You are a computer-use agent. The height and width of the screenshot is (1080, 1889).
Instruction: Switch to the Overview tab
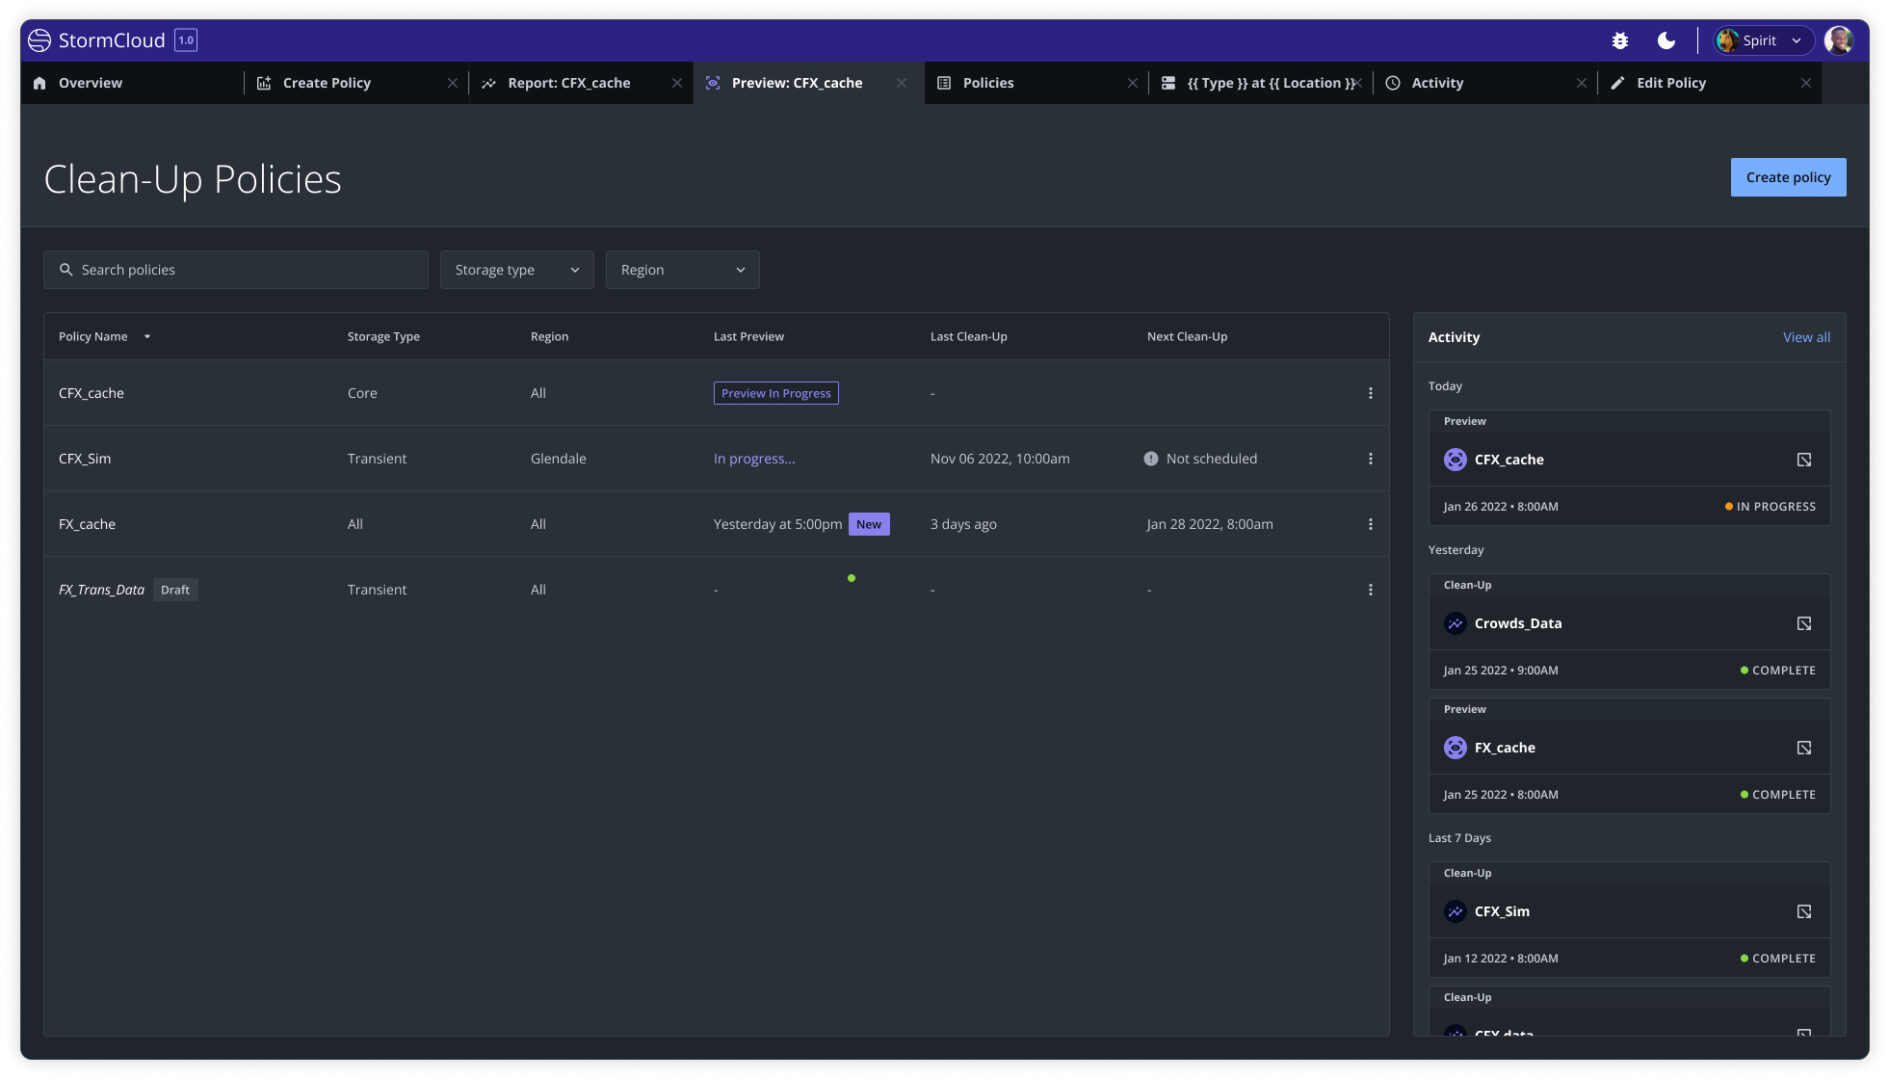click(90, 83)
